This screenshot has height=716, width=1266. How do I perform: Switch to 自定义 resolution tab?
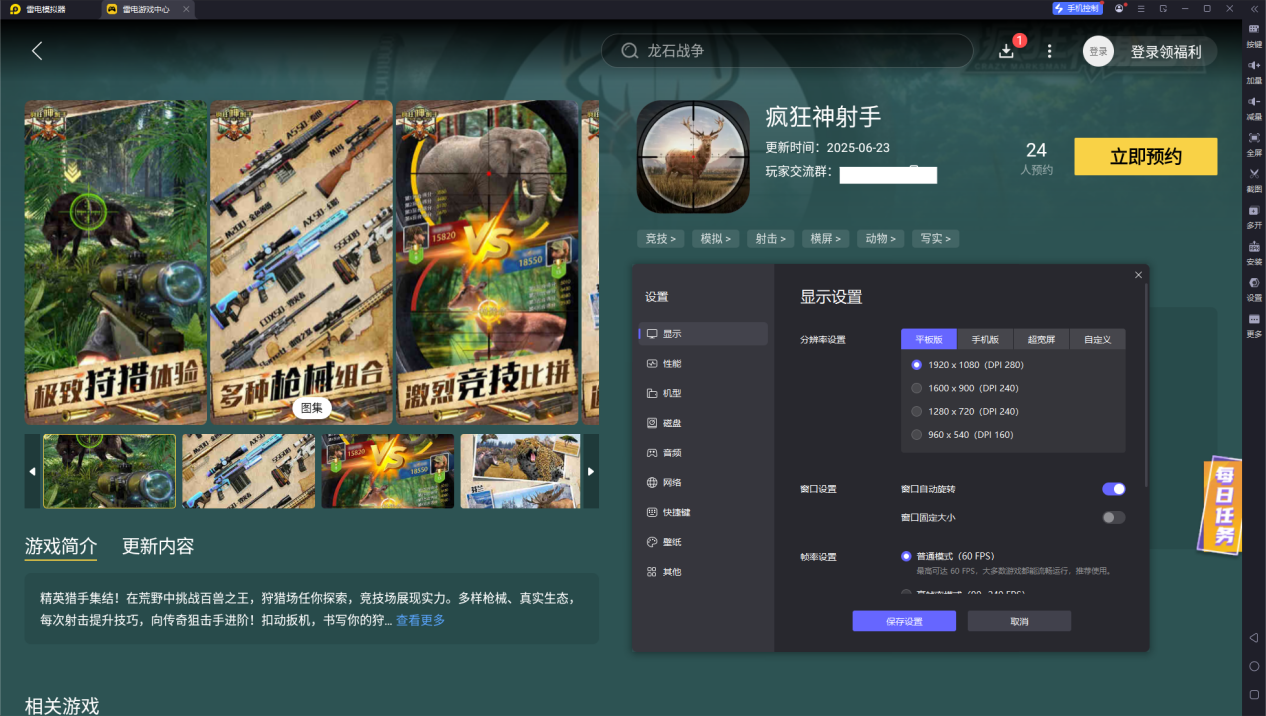[x=1097, y=340]
